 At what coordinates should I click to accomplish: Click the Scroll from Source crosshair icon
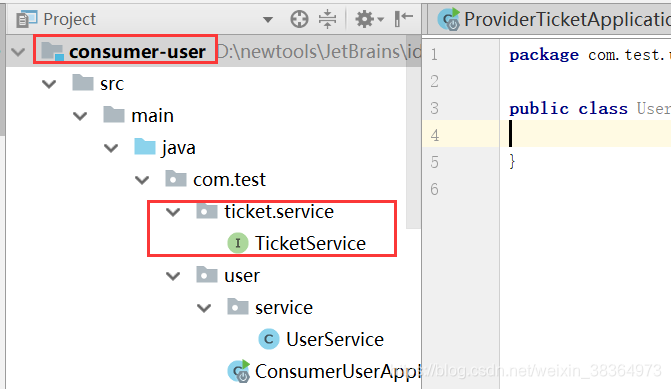[x=299, y=19]
